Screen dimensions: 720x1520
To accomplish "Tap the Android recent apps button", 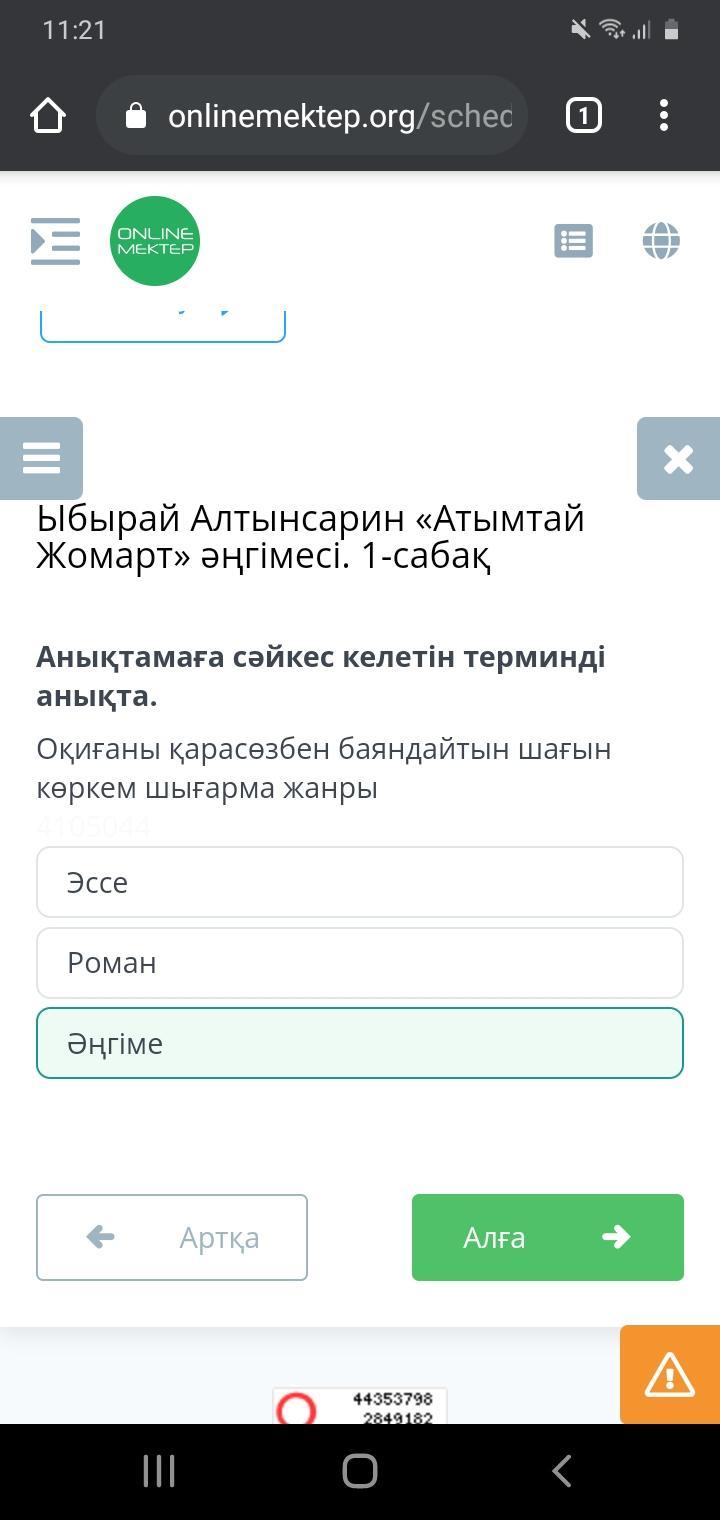I will [159, 1471].
